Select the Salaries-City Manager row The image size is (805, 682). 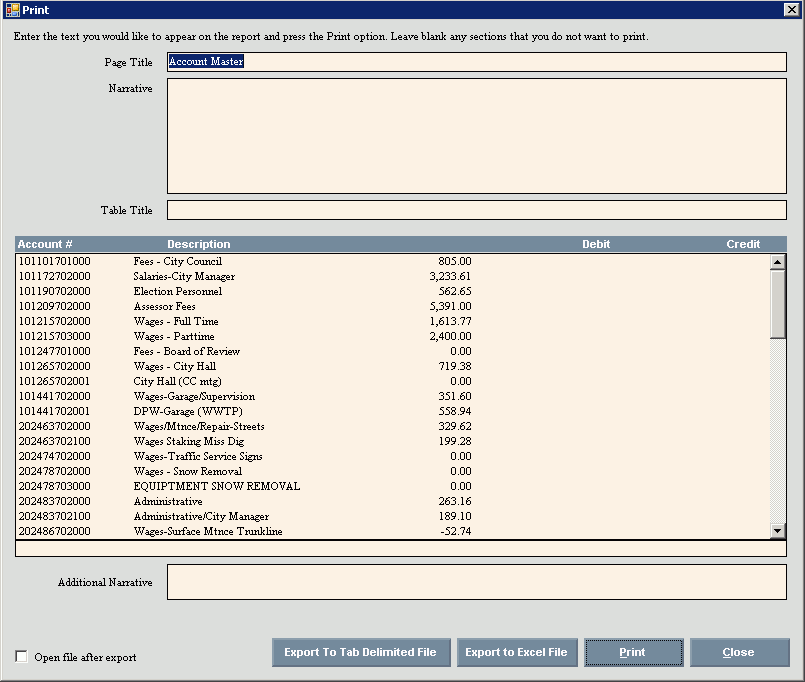pos(184,277)
